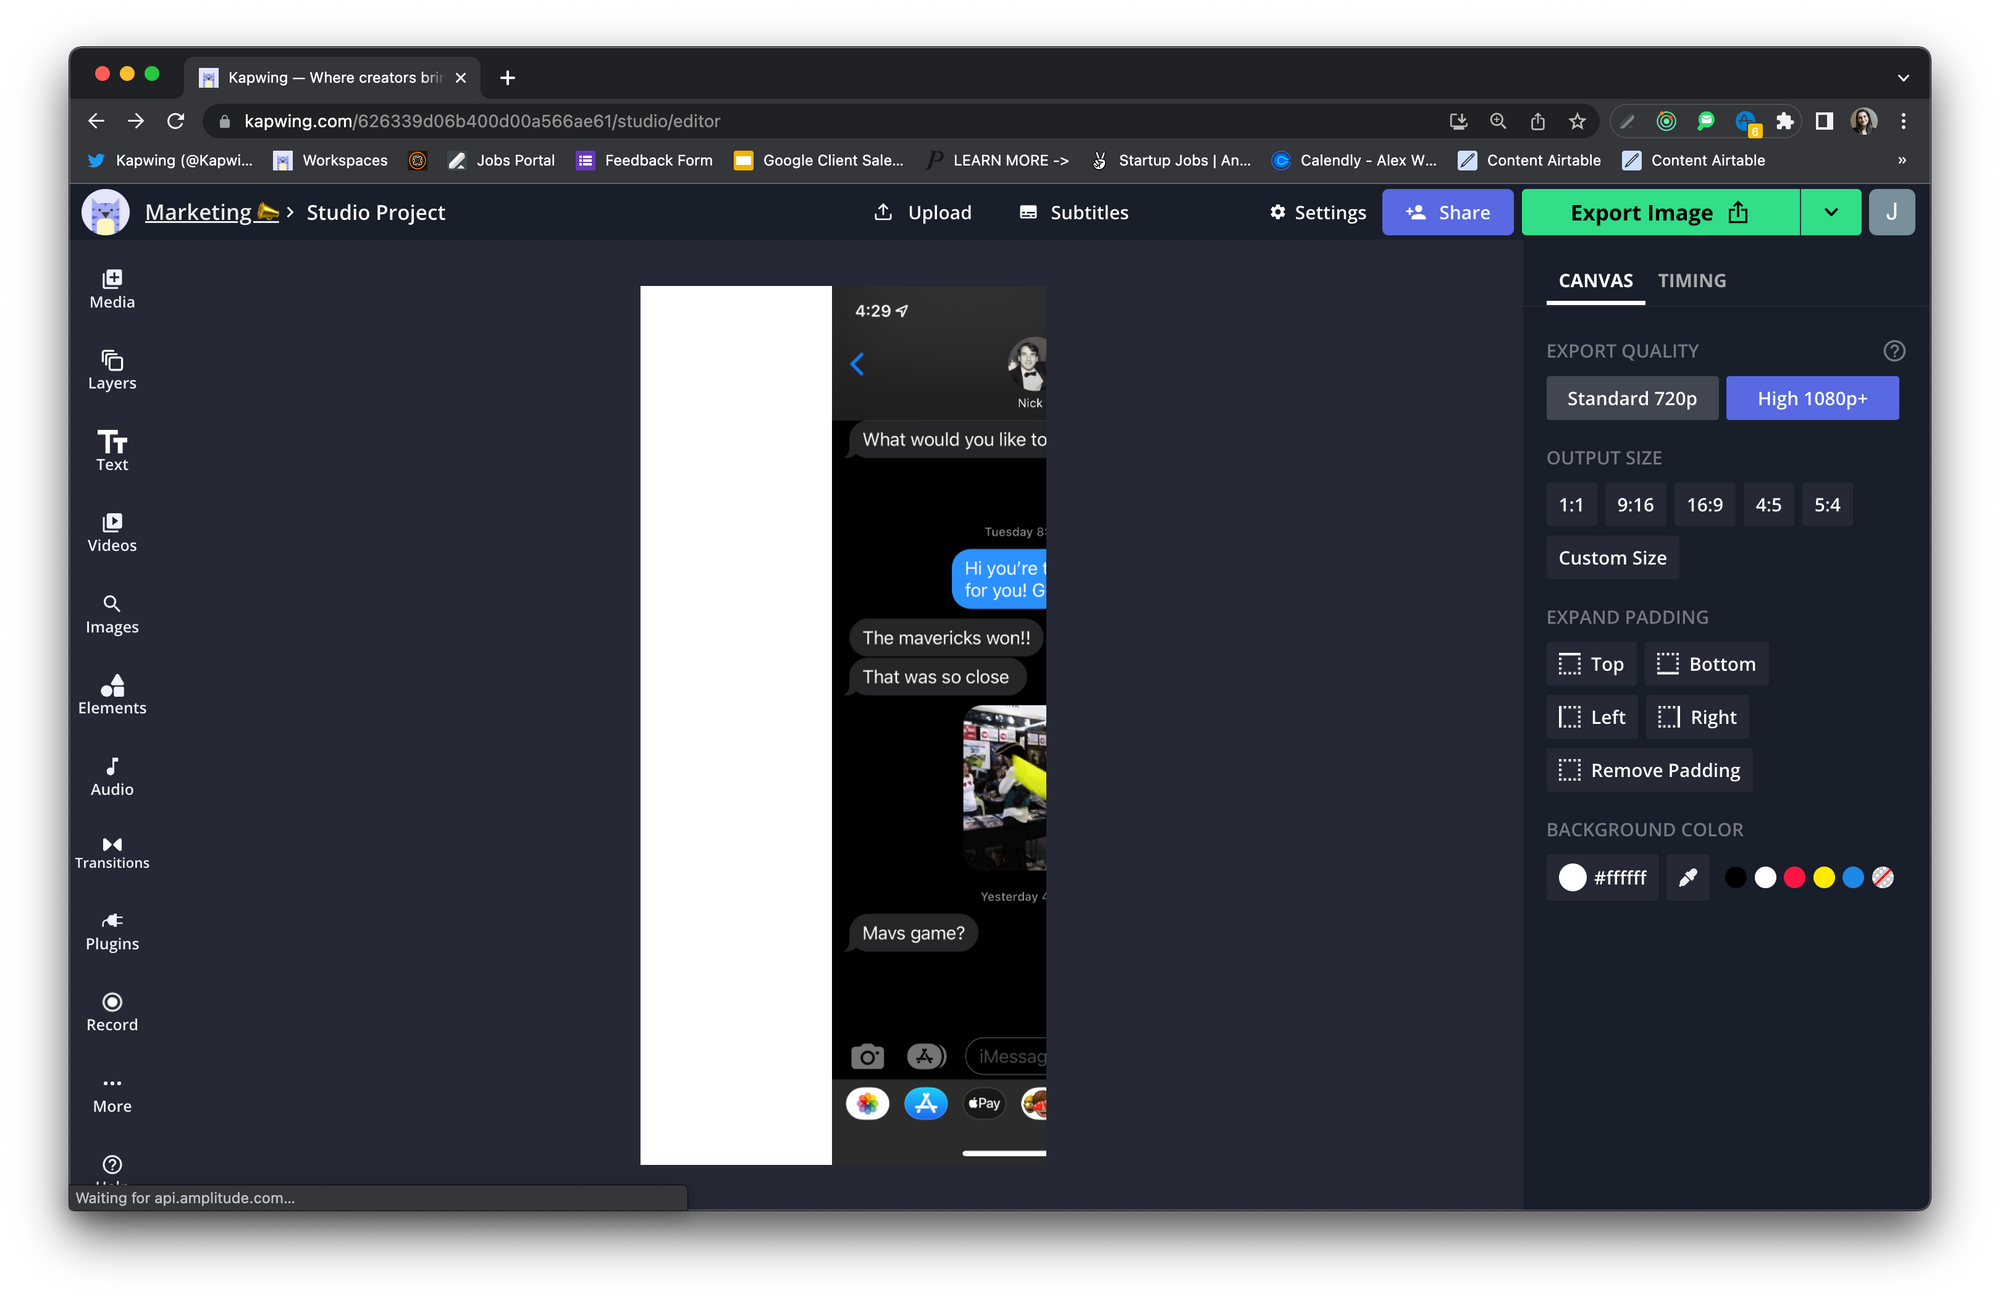2000x1302 pixels.
Task: Start Record from the sidebar
Action: (112, 1012)
